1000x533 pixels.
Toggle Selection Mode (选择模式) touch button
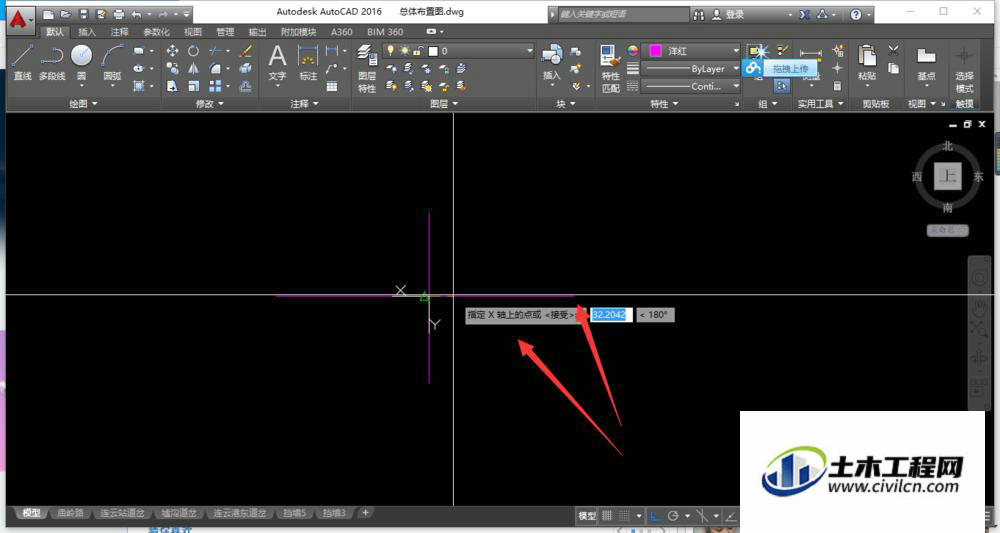[964, 68]
